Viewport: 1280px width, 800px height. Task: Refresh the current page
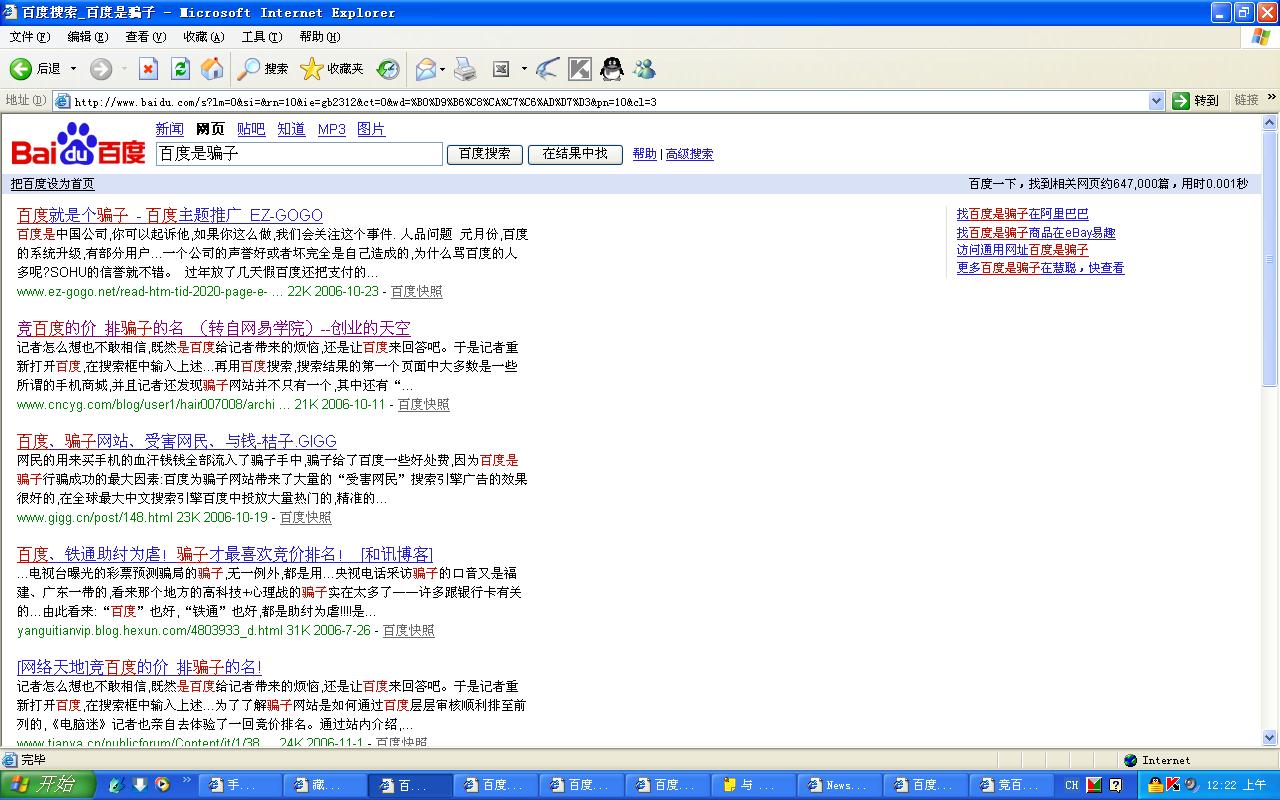tap(180, 69)
